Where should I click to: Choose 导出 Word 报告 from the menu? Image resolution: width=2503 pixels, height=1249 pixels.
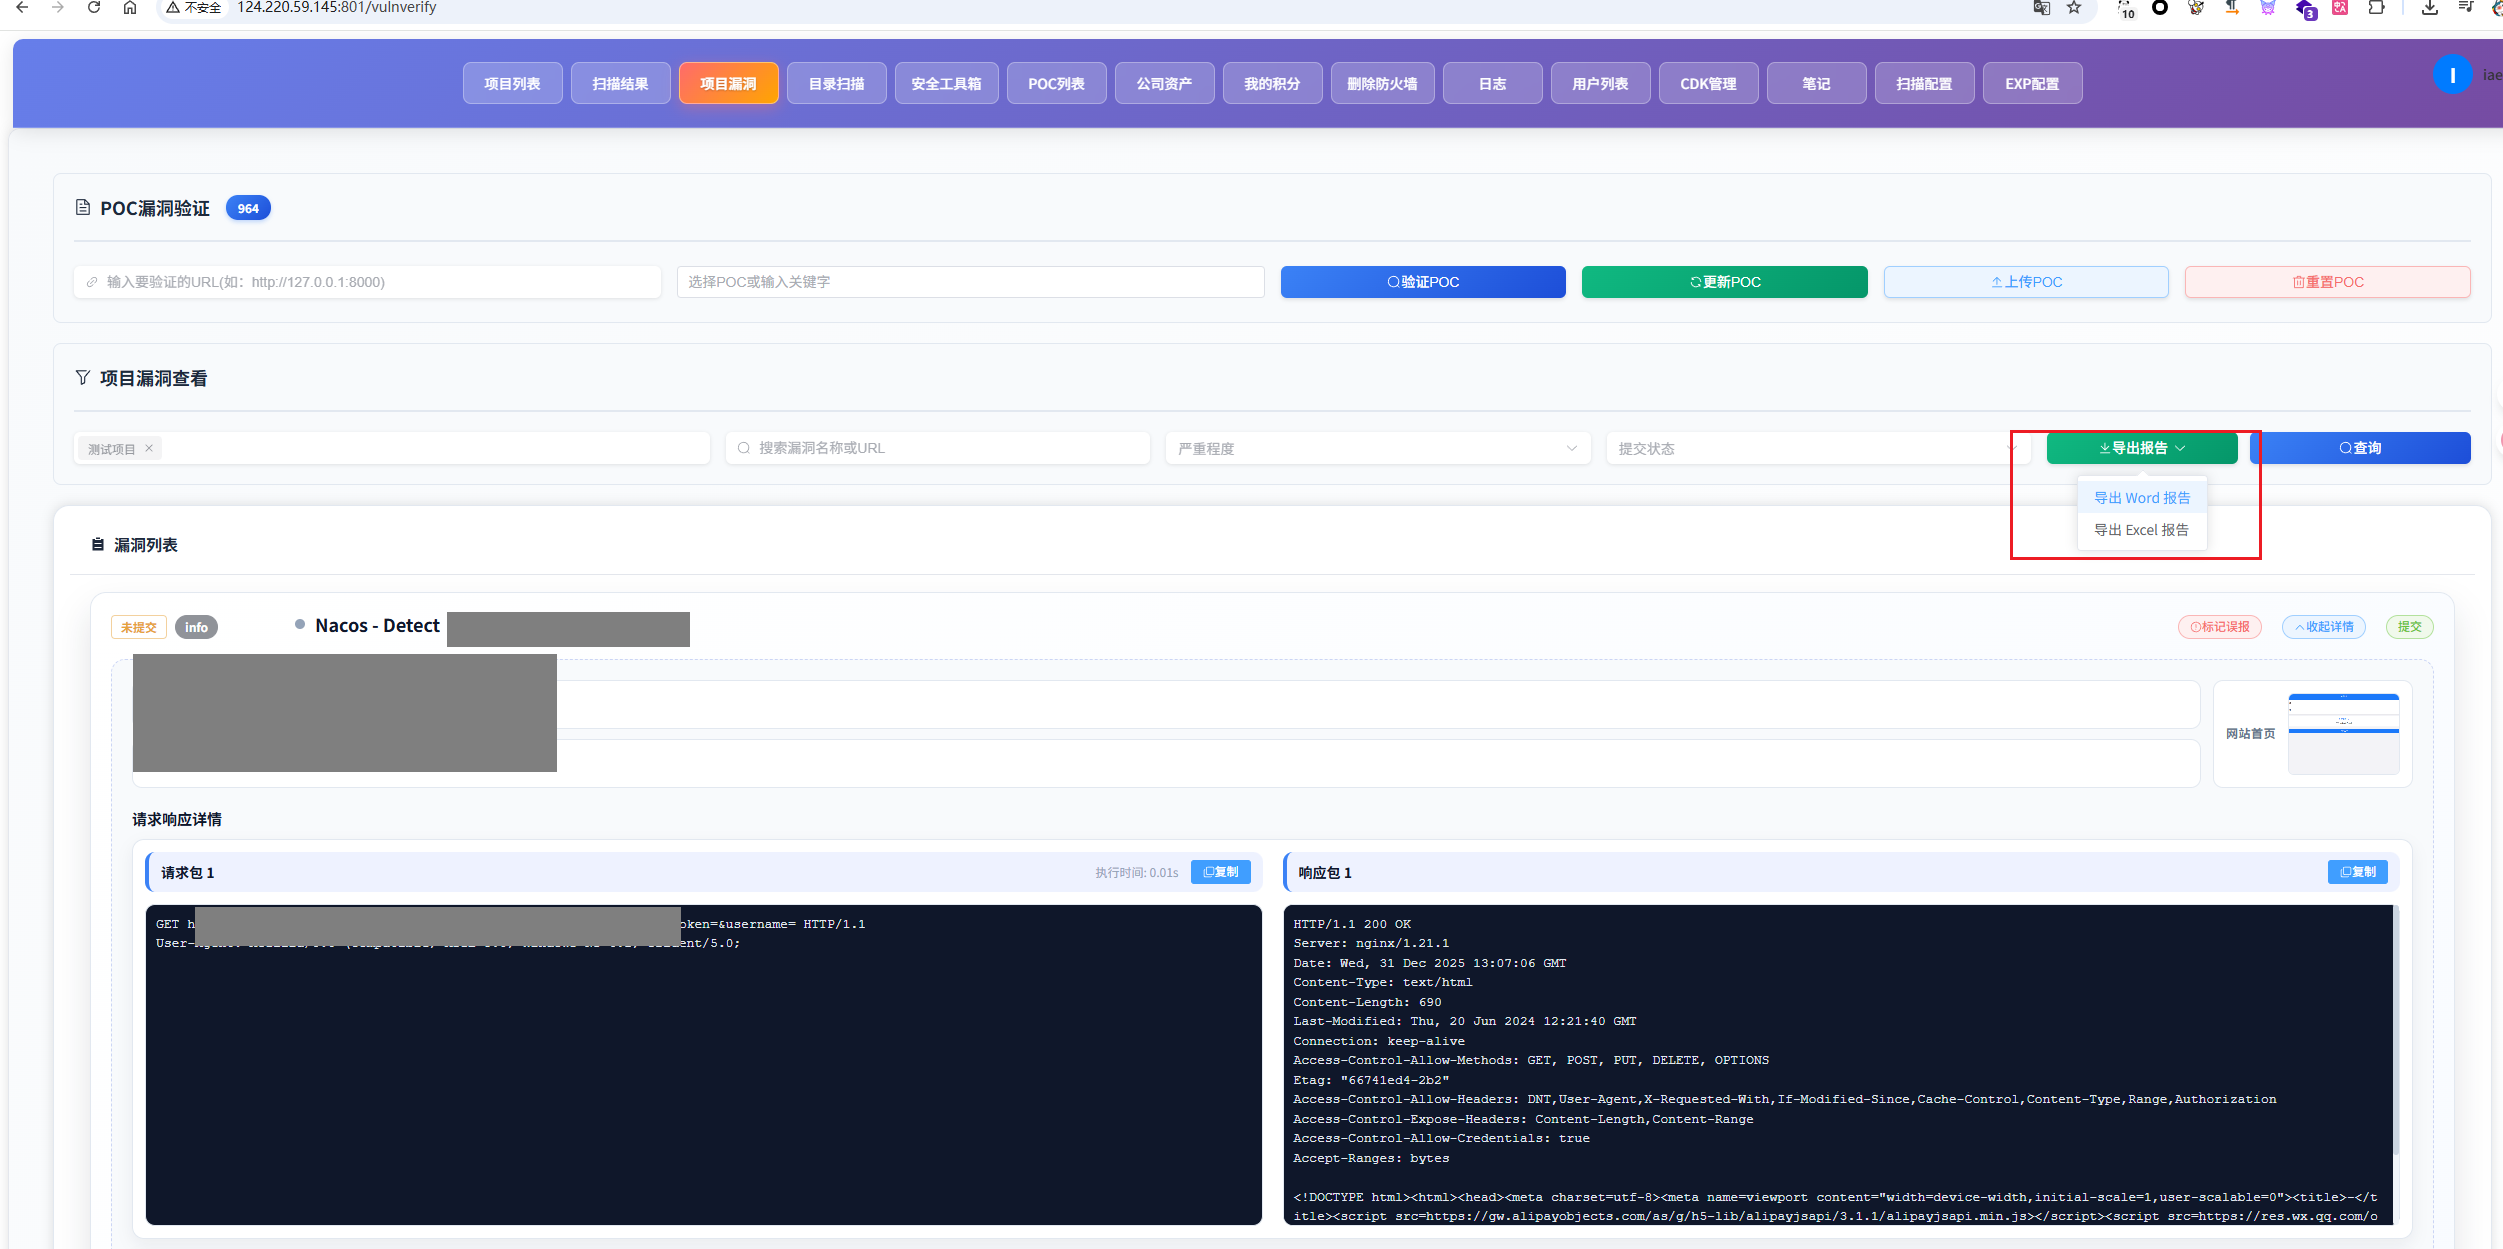(2142, 498)
